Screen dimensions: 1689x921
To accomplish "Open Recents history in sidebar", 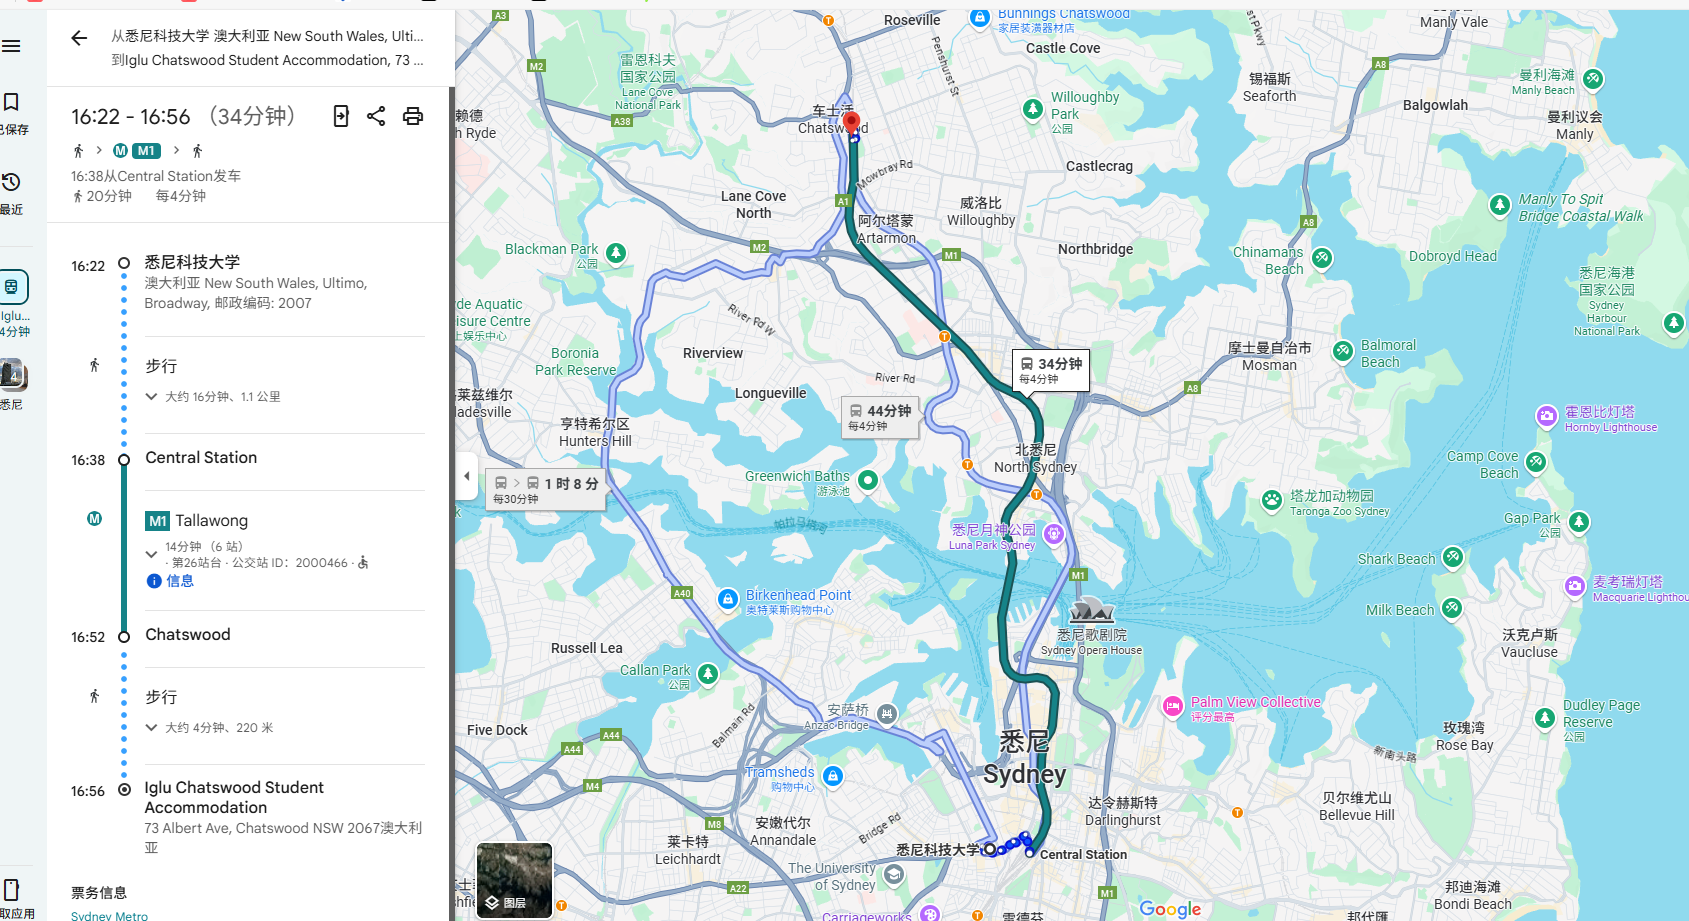I will (x=12, y=192).
